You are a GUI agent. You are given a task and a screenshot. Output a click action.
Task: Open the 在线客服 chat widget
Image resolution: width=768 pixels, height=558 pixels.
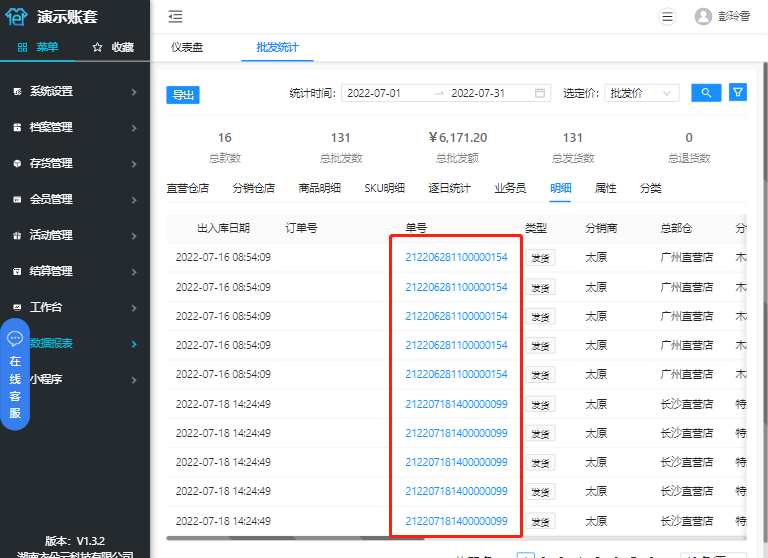[x=15, y=374]
